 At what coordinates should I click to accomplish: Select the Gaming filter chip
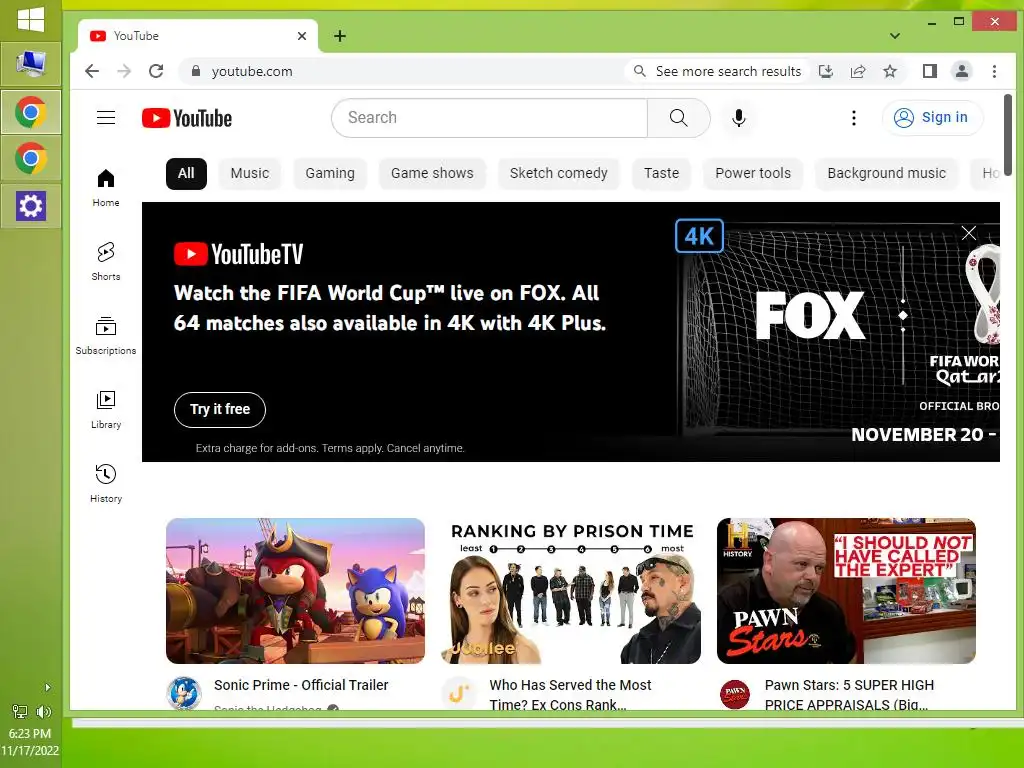[x=330, y=174]
